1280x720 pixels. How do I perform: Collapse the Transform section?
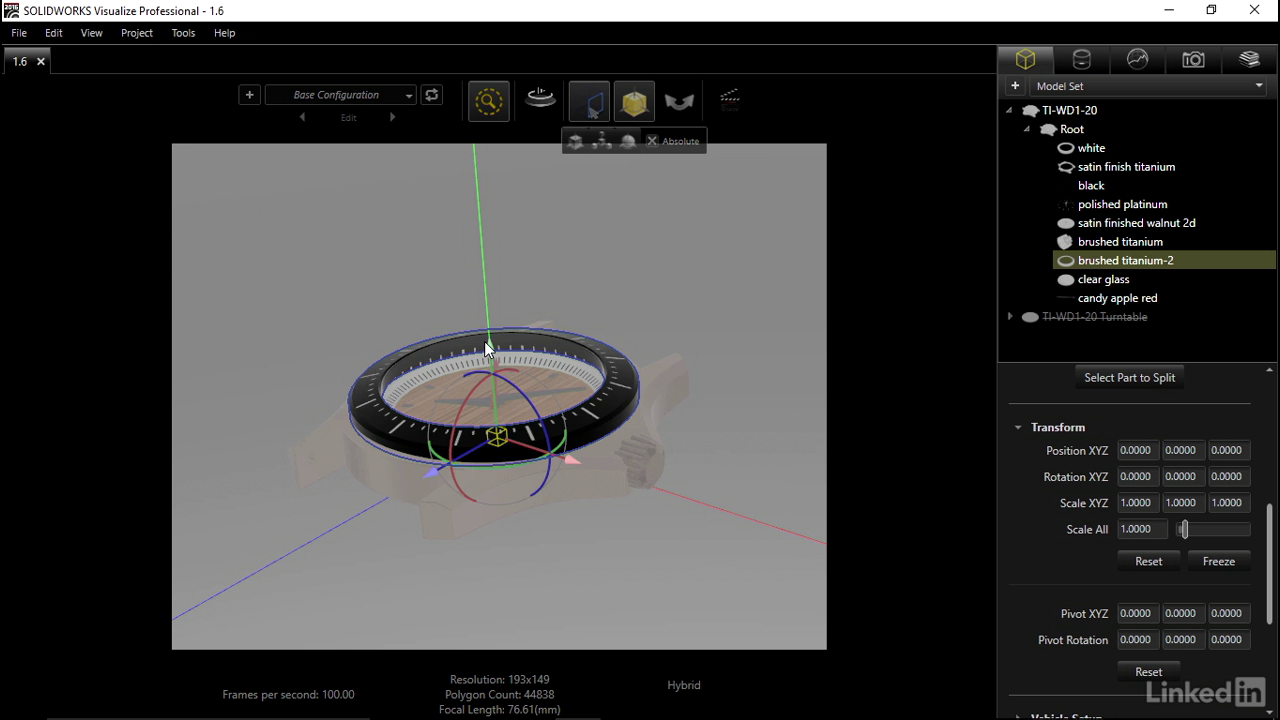tap(1018, 427)
